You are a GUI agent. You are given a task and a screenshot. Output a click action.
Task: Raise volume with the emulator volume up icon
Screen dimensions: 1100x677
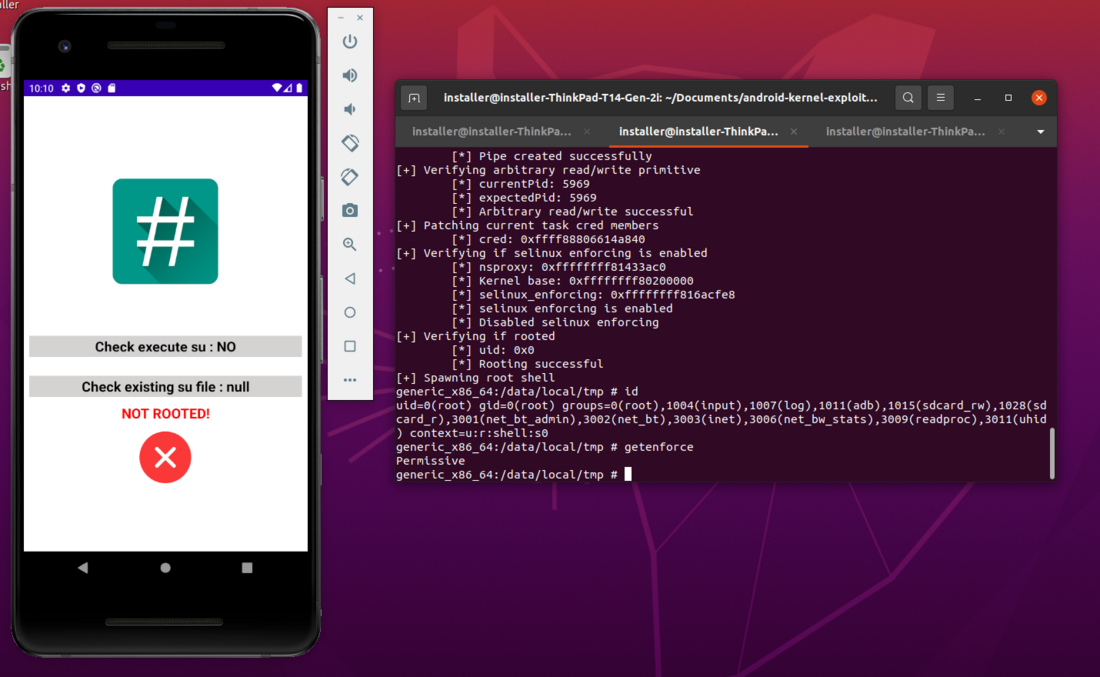point(350,75)
